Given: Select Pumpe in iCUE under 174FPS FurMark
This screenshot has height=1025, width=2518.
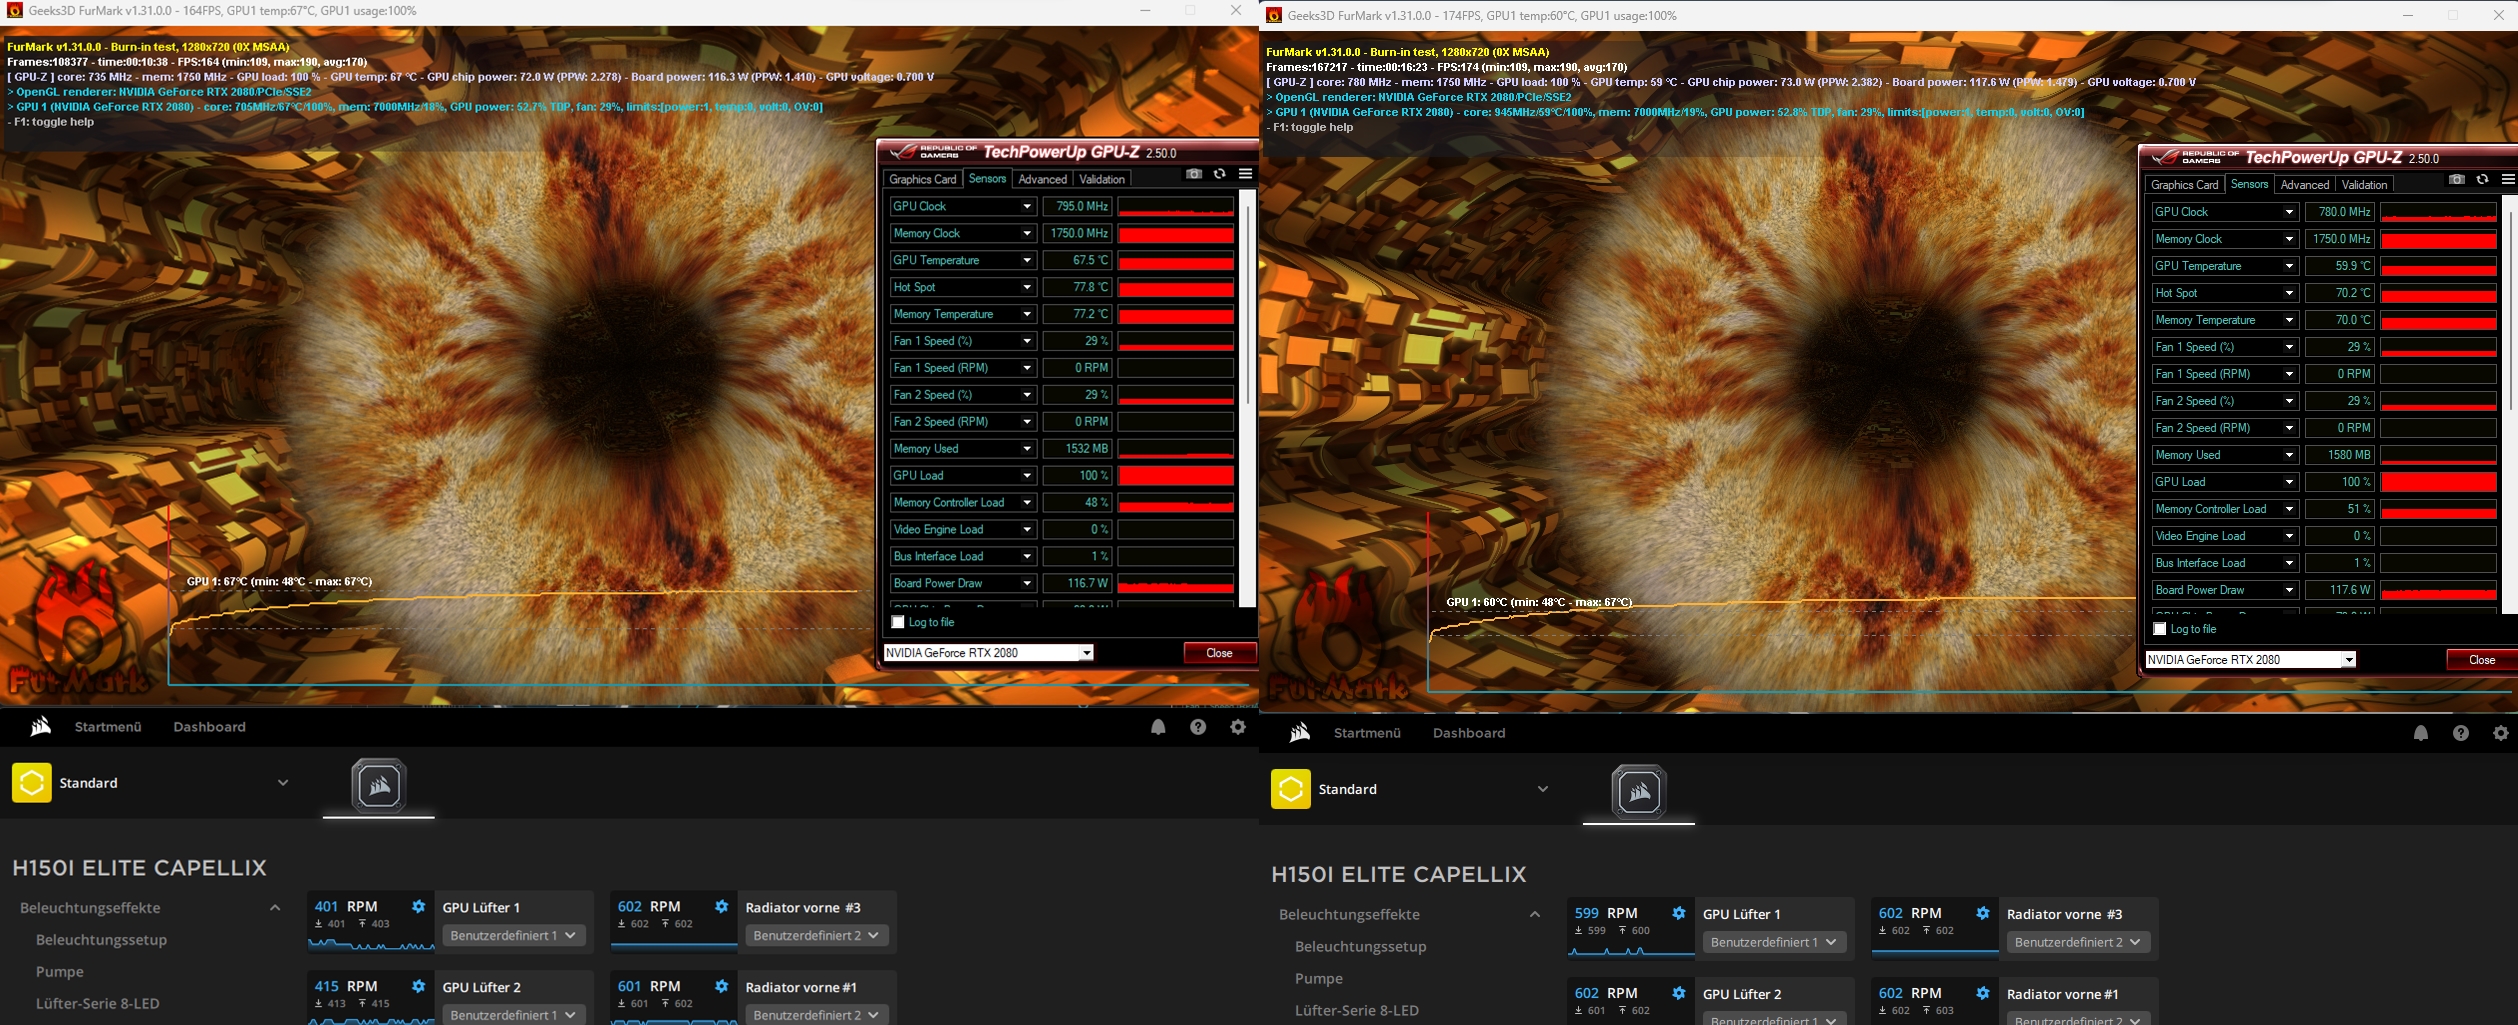Looking at the screenshot, I should tap(1319, 978).
